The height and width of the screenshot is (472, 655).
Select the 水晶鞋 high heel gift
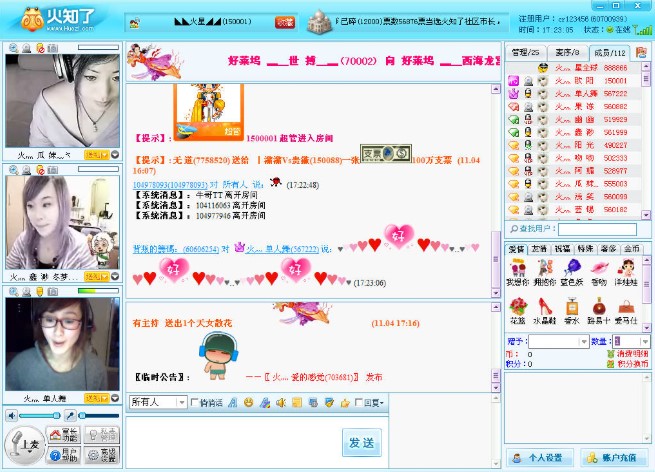coord(545,311)
